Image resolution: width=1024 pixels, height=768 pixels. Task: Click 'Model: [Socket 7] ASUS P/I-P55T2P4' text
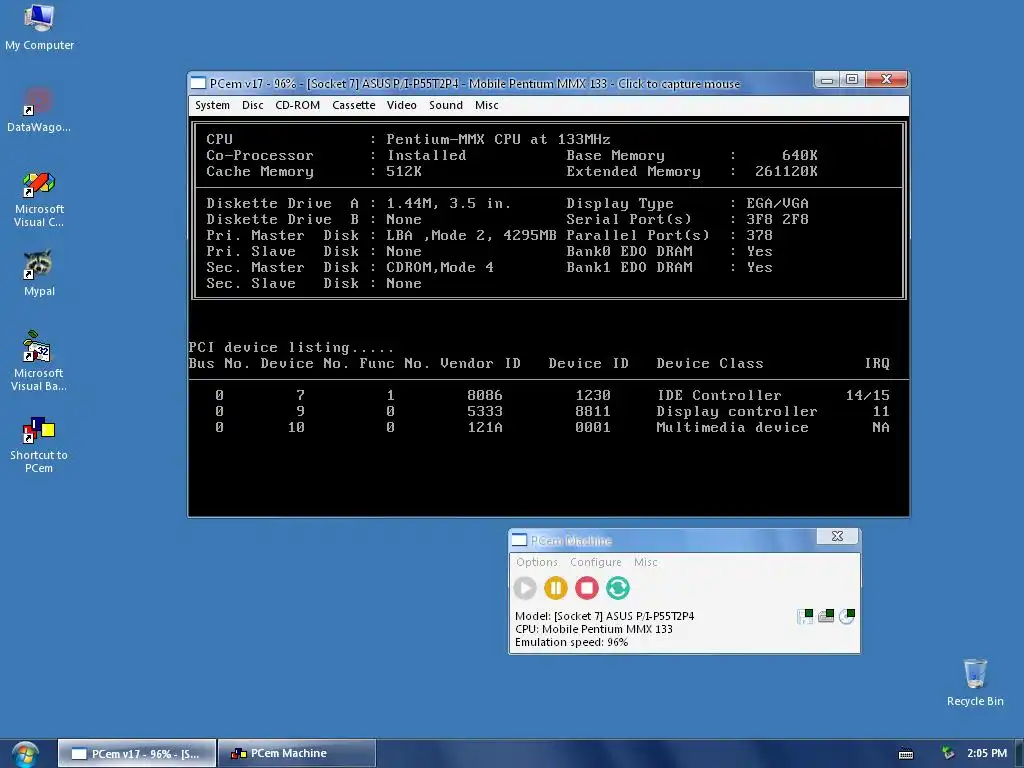(x=605, y=616)
